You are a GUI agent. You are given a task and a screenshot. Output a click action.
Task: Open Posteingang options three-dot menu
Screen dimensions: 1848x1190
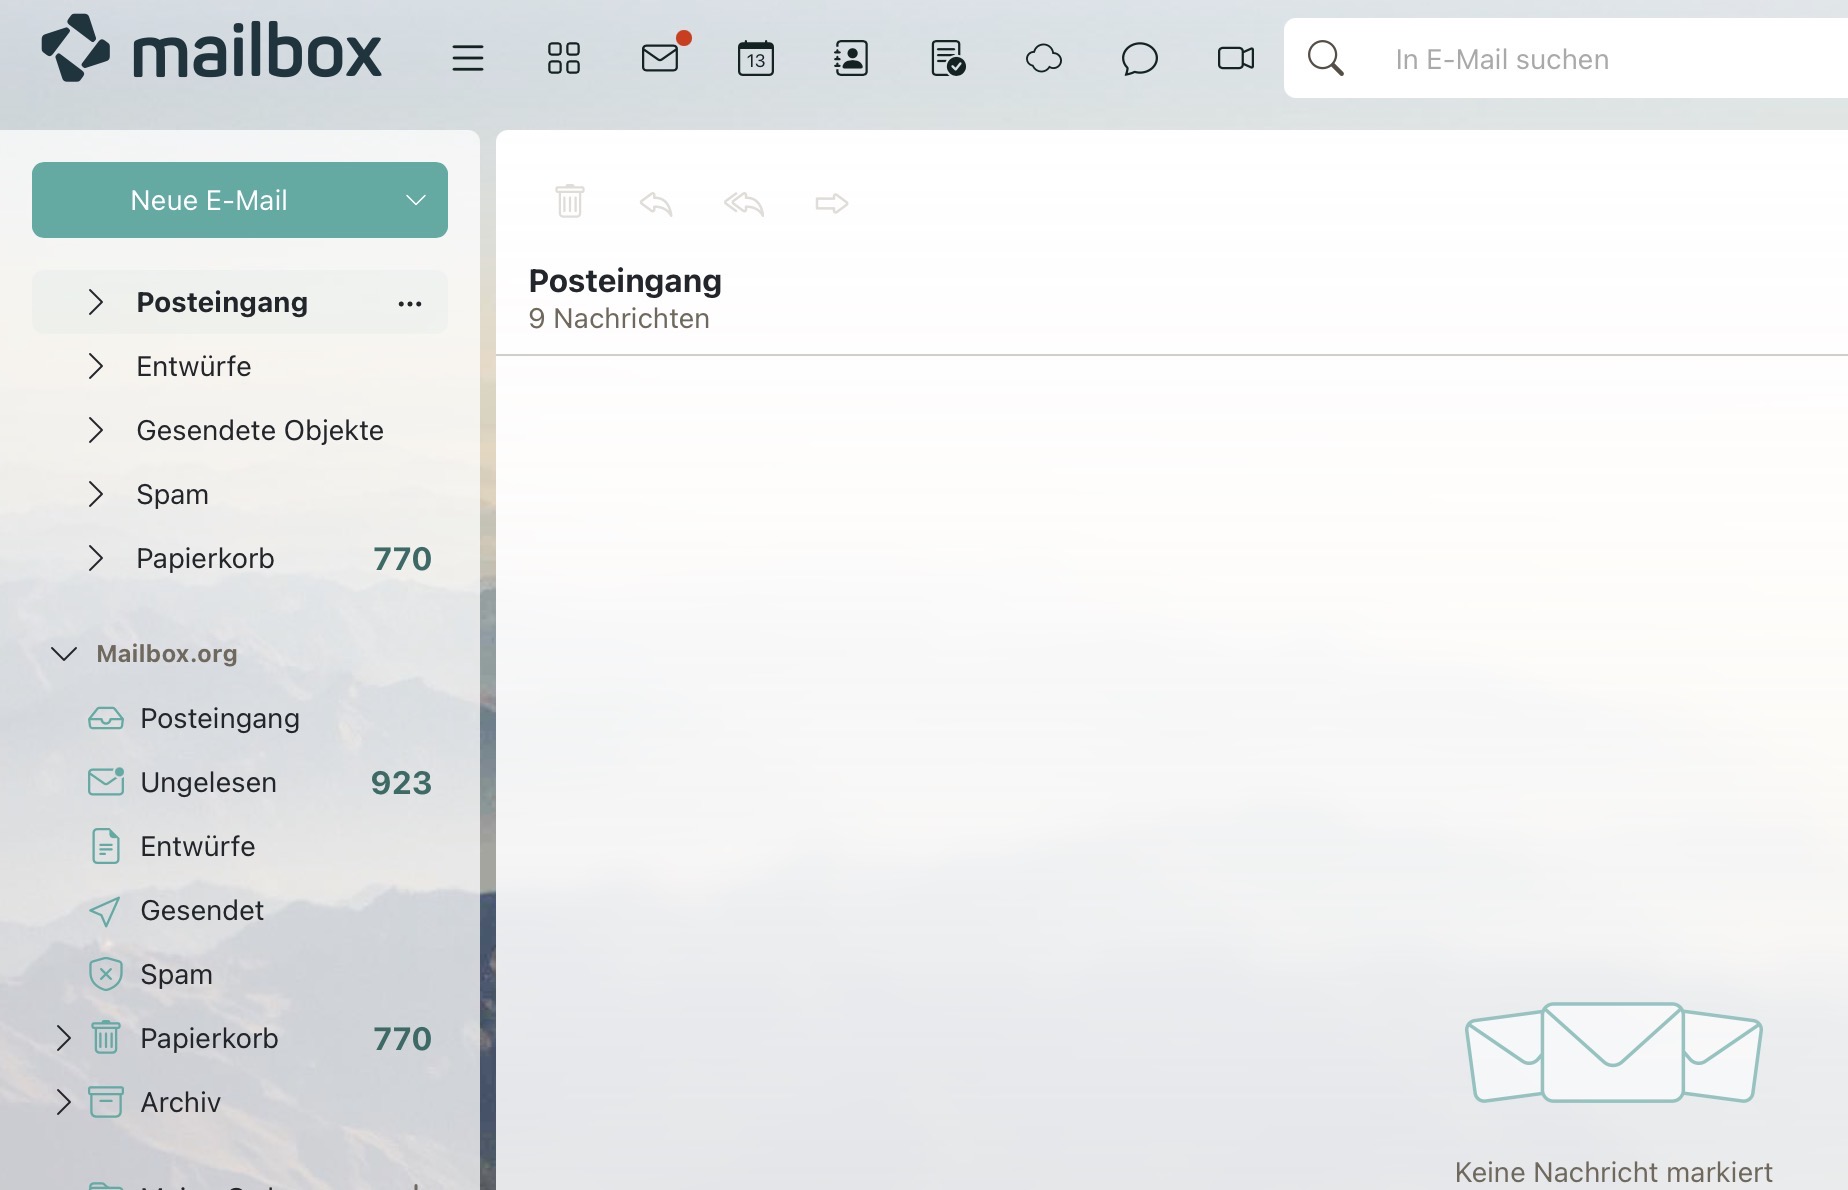(x=410, y=303)
